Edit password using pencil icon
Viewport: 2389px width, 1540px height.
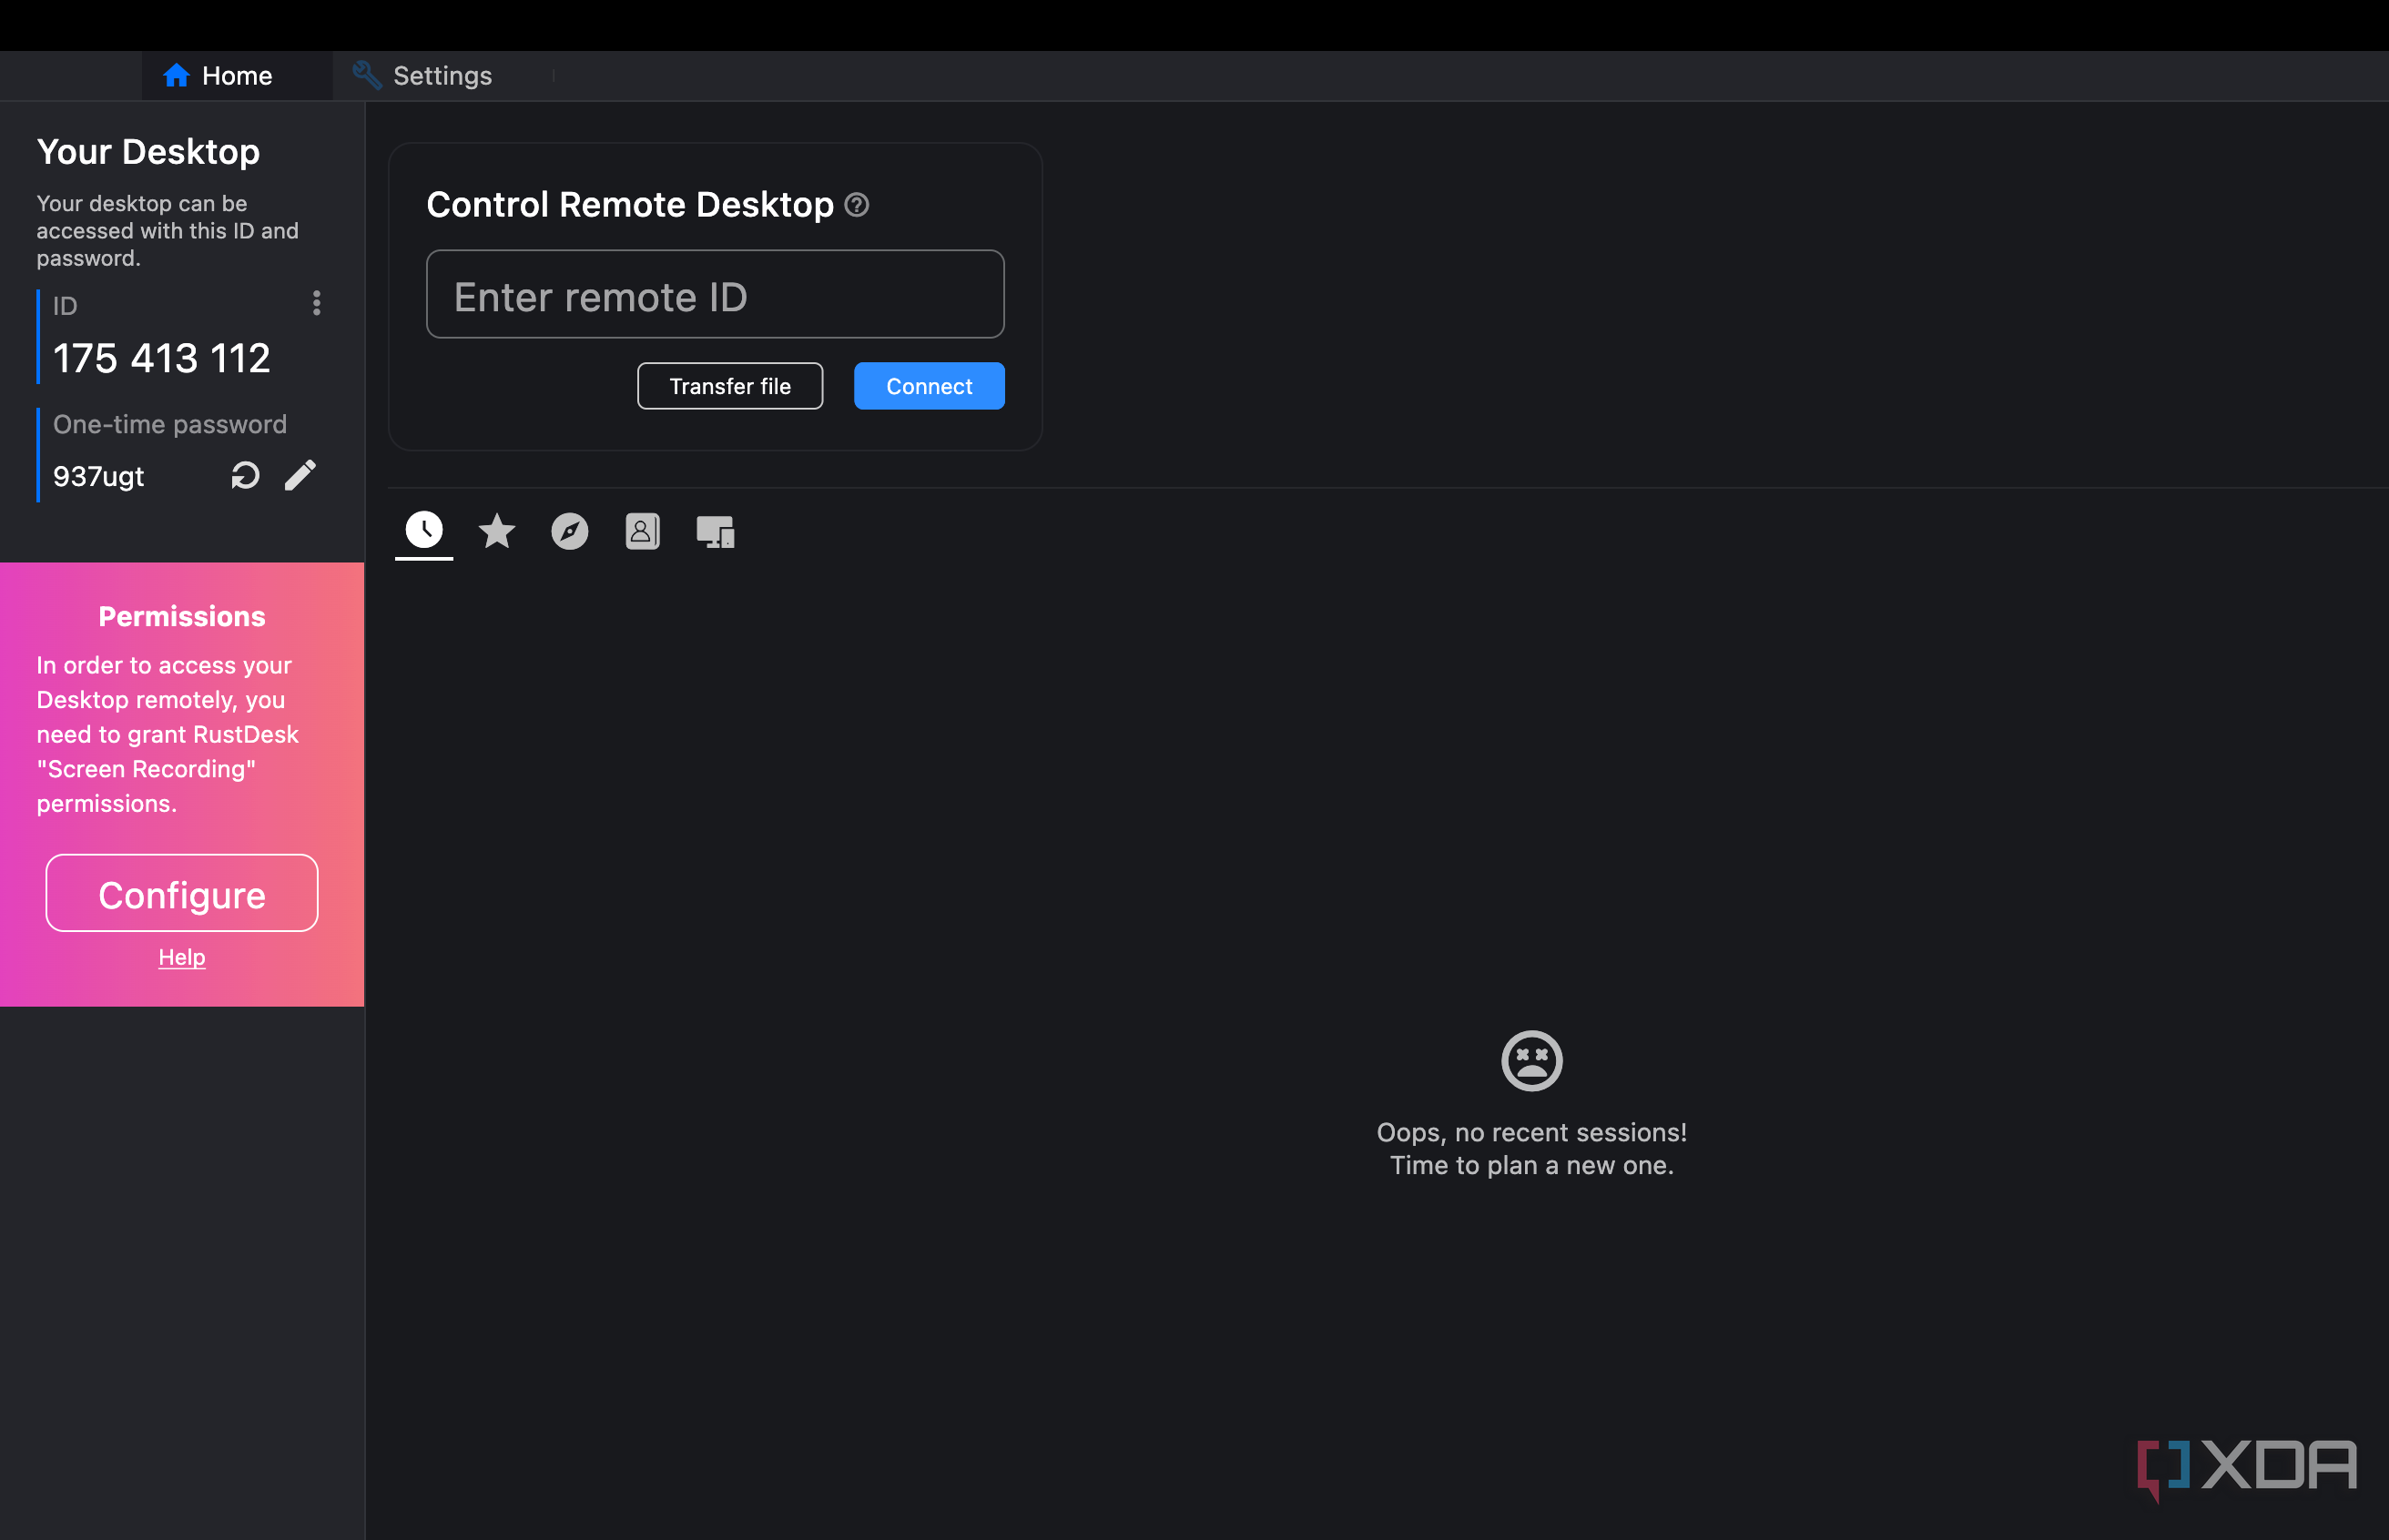(x=300, y=475)
